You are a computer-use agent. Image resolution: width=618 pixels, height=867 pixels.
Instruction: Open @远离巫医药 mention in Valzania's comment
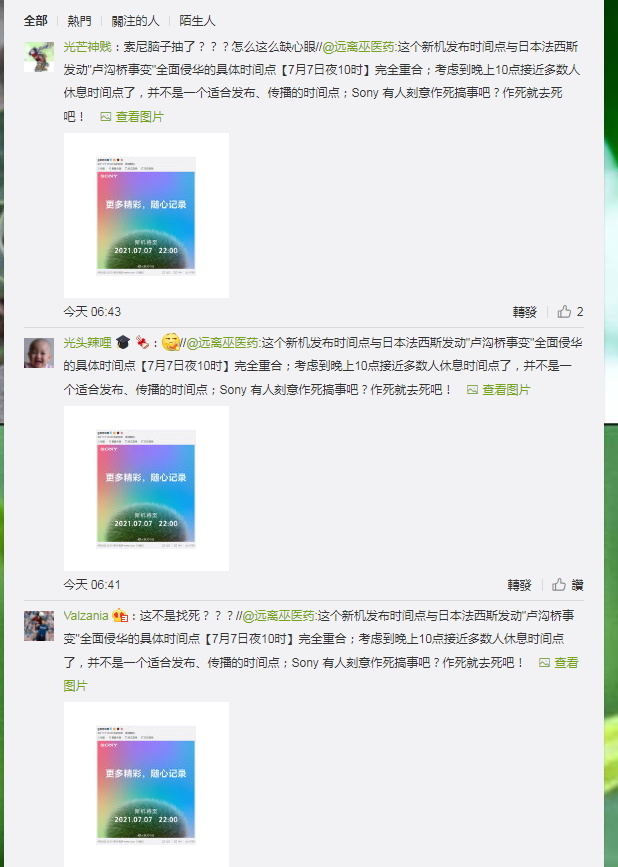[279, 615]
